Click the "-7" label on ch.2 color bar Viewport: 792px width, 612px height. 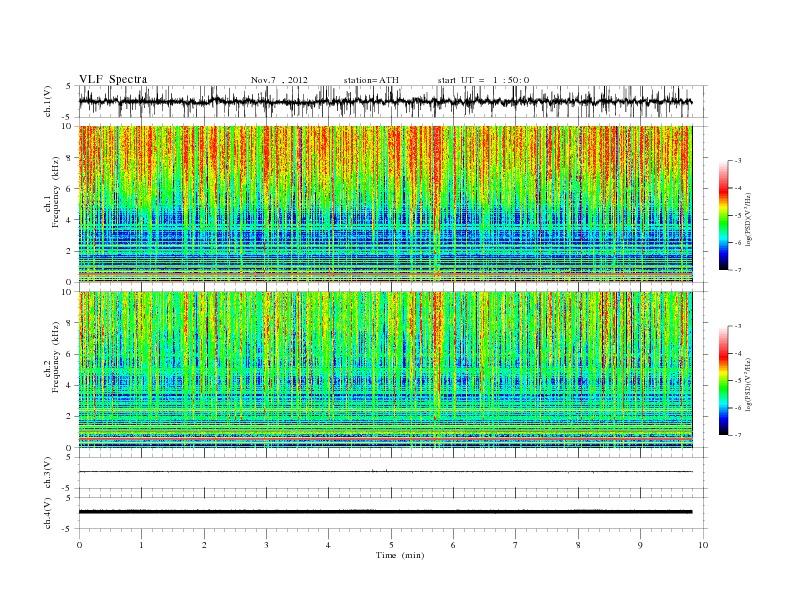[x=738, y=435]
